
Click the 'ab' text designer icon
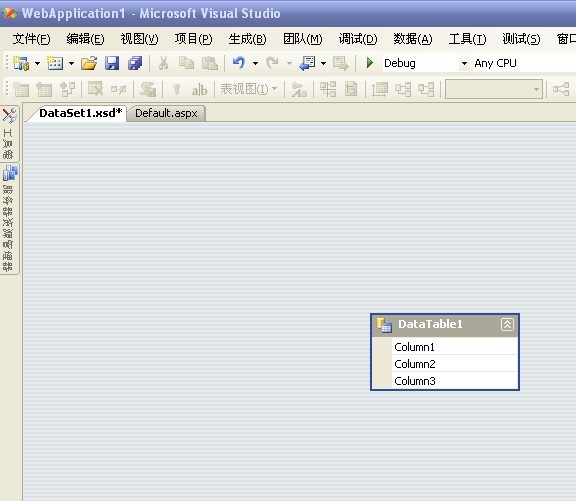click(x=199, y=90)
